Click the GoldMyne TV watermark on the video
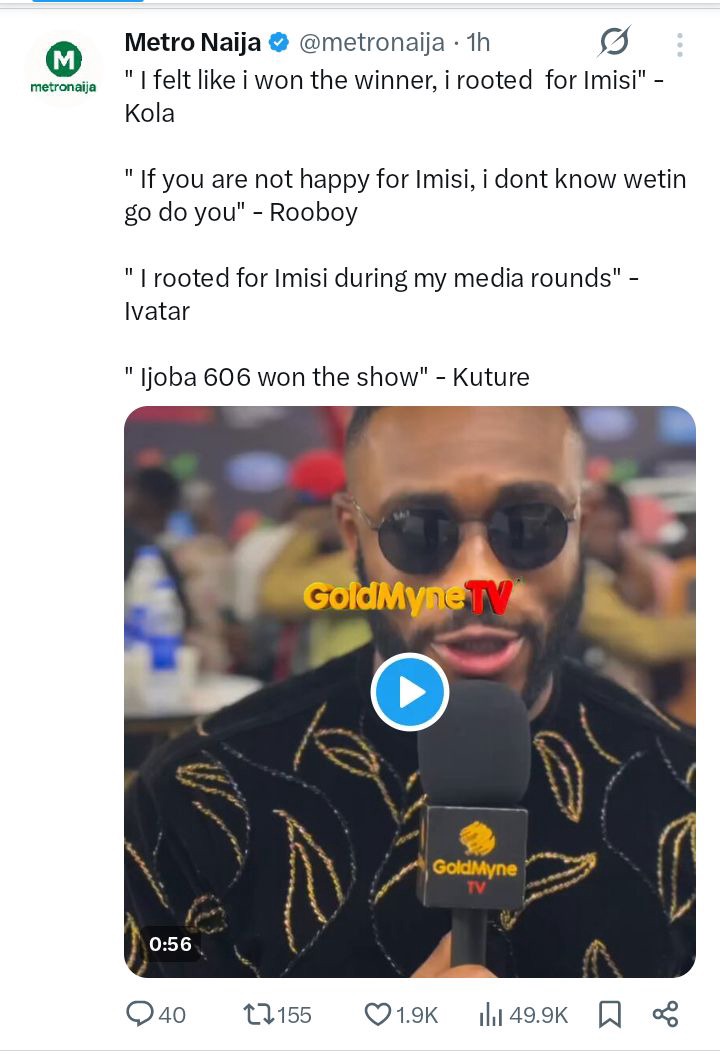The height and width of the screenshot is (1055, 720). point(408,598)
